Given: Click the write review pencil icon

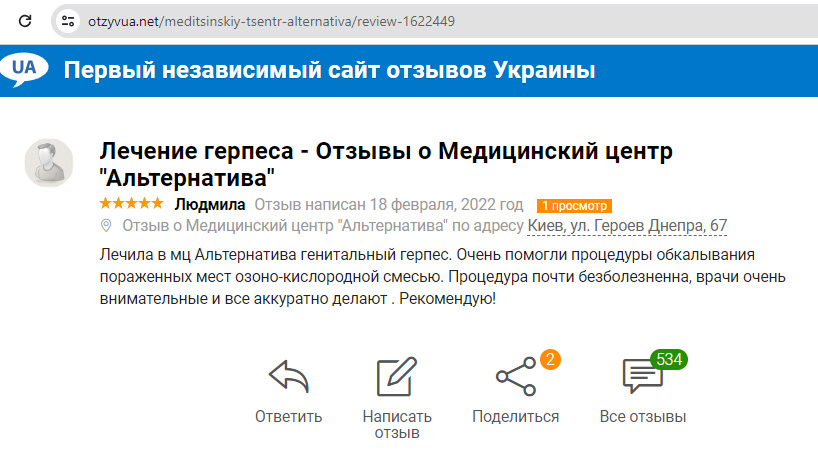Looking at the screenshot, I should tap(396, 377).
